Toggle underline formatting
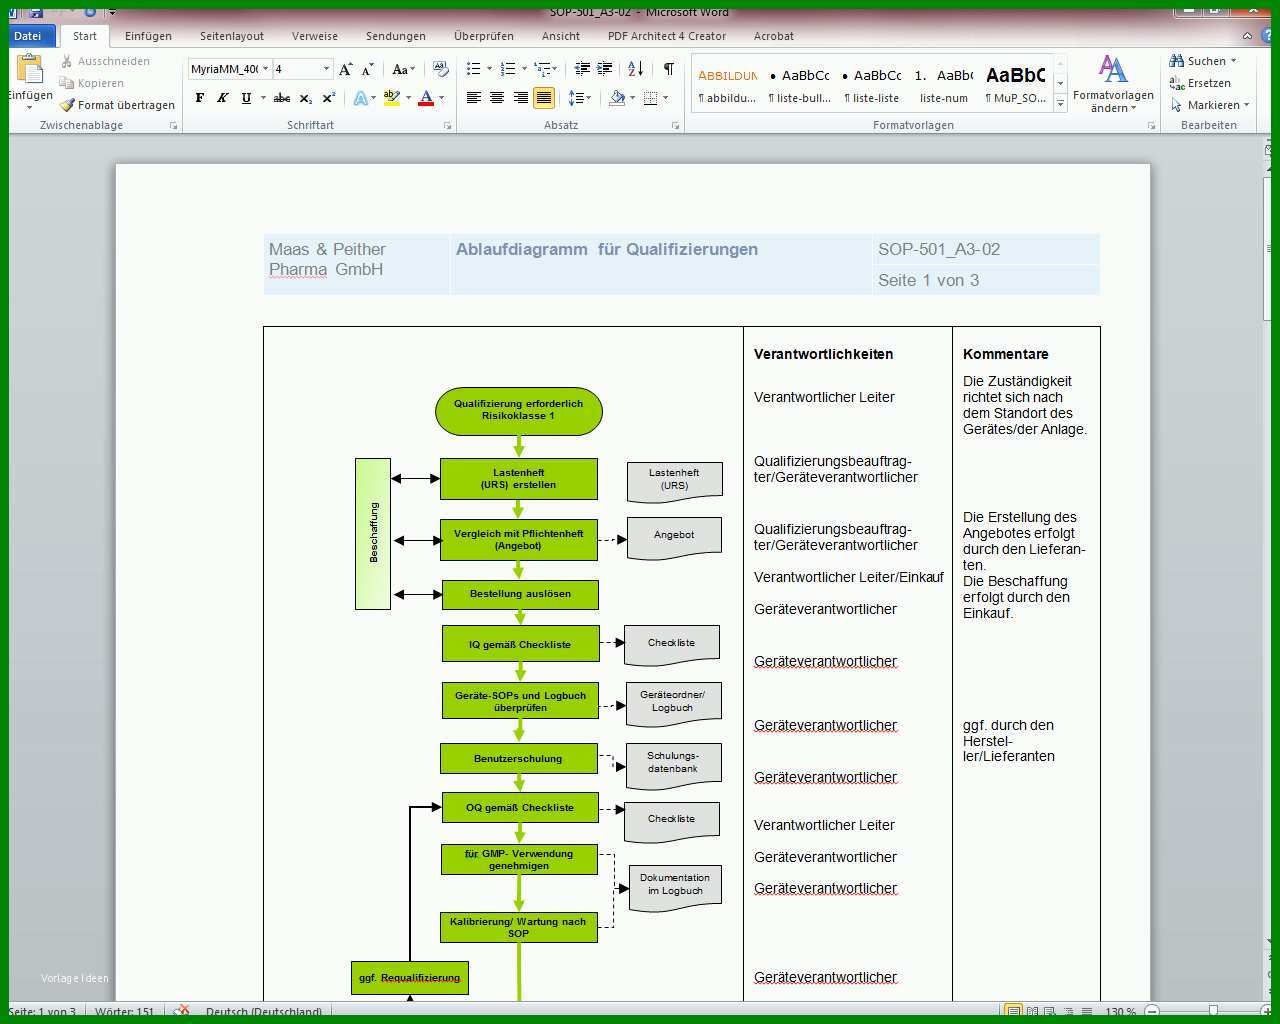This screenshot has height=1024, width=1280. tap(246, 98)
